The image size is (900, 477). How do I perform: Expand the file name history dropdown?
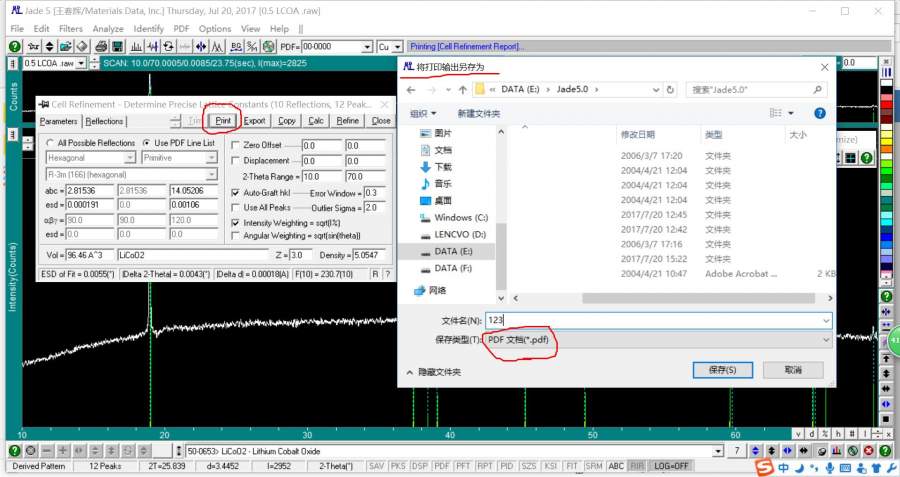(x=826, y=320)
